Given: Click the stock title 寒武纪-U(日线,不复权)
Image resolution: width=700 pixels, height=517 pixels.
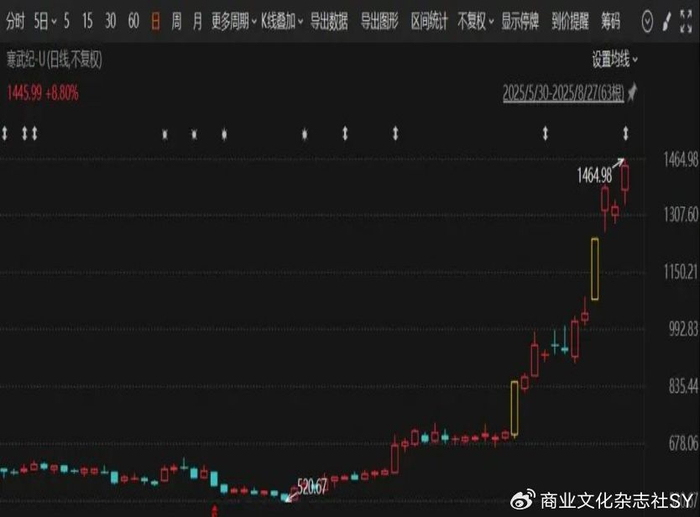Looking at the screenshot, I should pyautogui.click(x=54, y=59).
